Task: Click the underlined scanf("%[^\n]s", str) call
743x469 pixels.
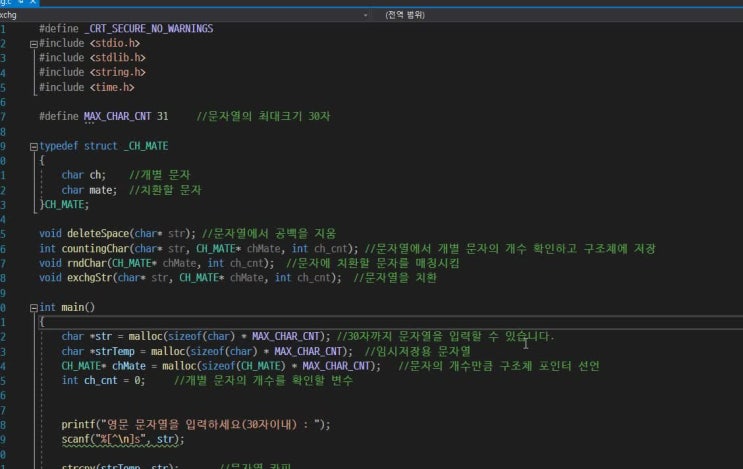Action: pyautogui.click(x=123, y=440)
